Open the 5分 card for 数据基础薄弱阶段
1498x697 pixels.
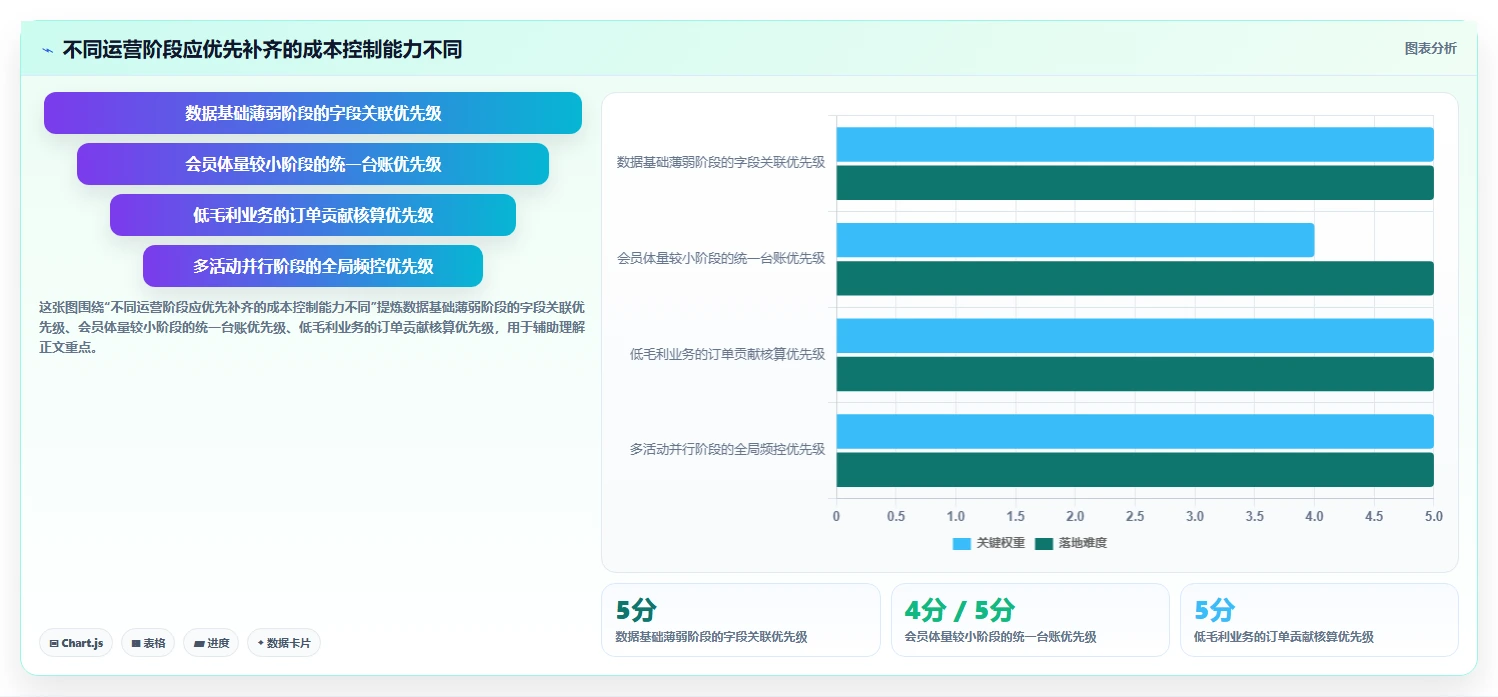(741, 620)
